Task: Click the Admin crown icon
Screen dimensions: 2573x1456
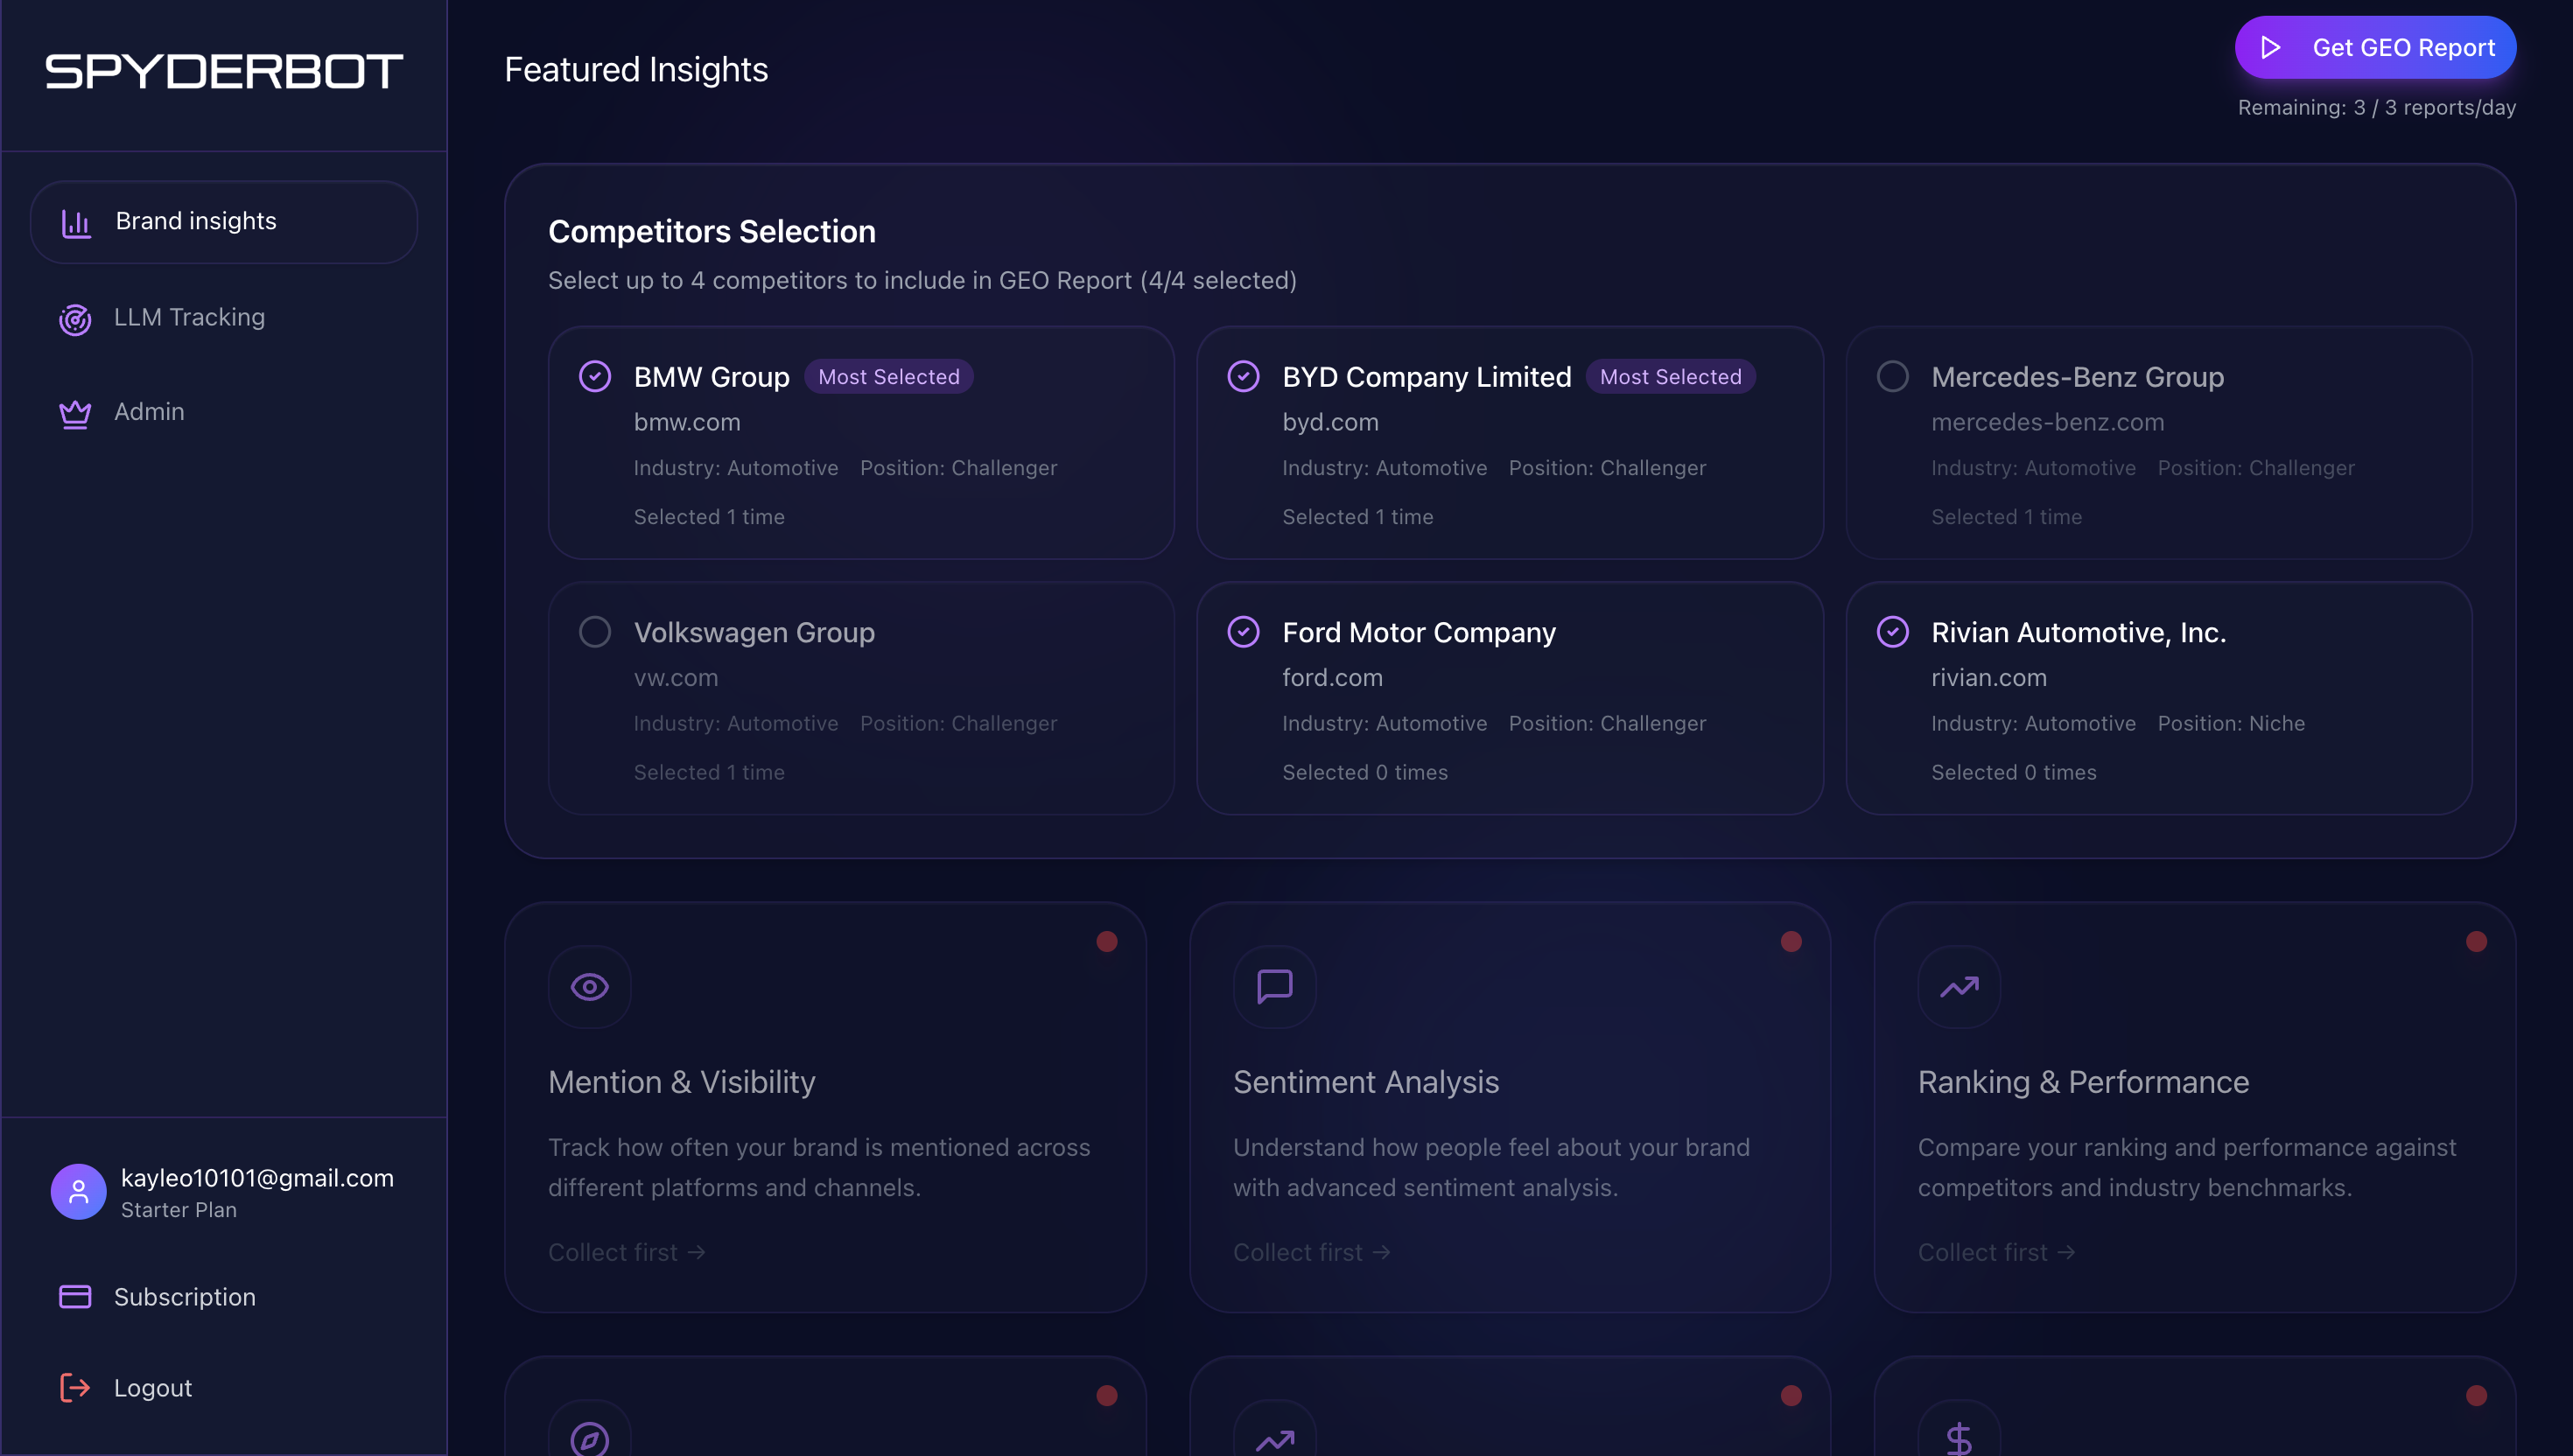Action: click(75, 413)
